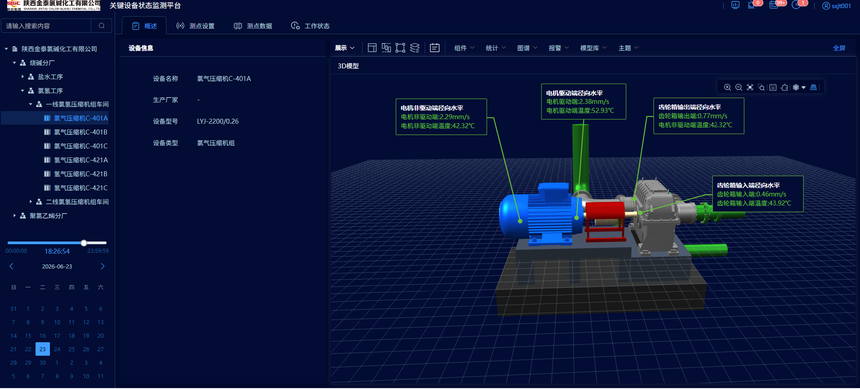Switch to the 工作状态 tab
Screen dimensions: 860x389
pos(310,26)
